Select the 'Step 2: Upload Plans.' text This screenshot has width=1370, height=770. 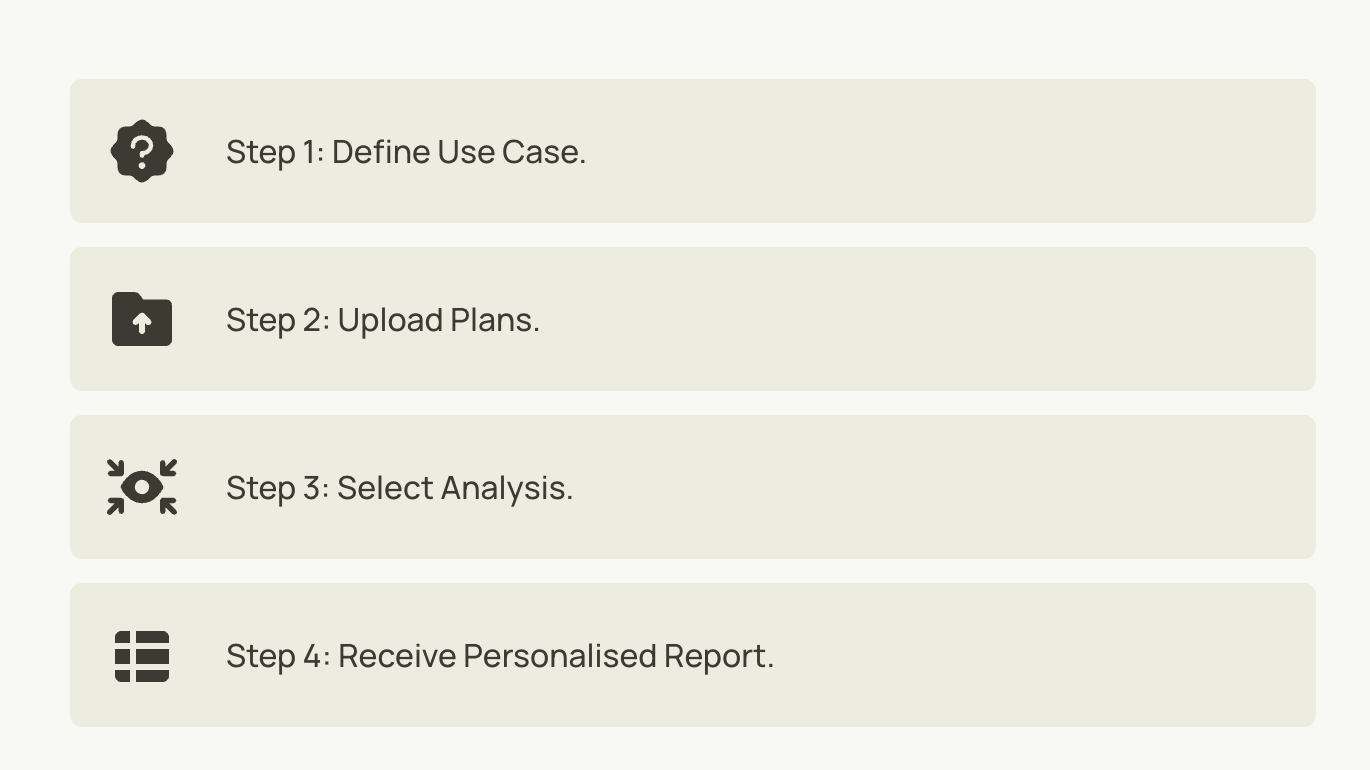[x=382, y=320]
